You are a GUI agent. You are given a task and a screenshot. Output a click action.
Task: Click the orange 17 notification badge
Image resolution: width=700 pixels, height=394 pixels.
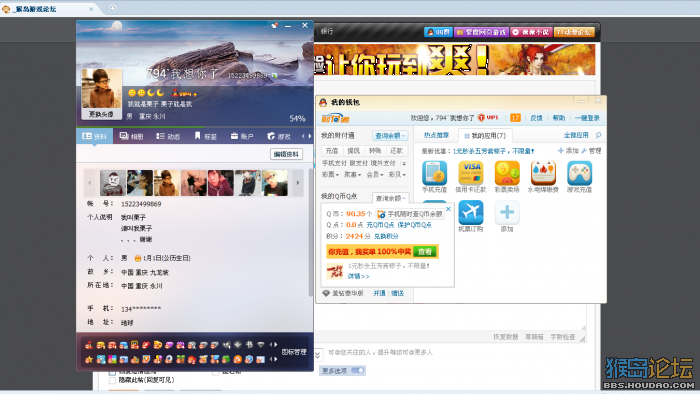(x=515, y=118)
